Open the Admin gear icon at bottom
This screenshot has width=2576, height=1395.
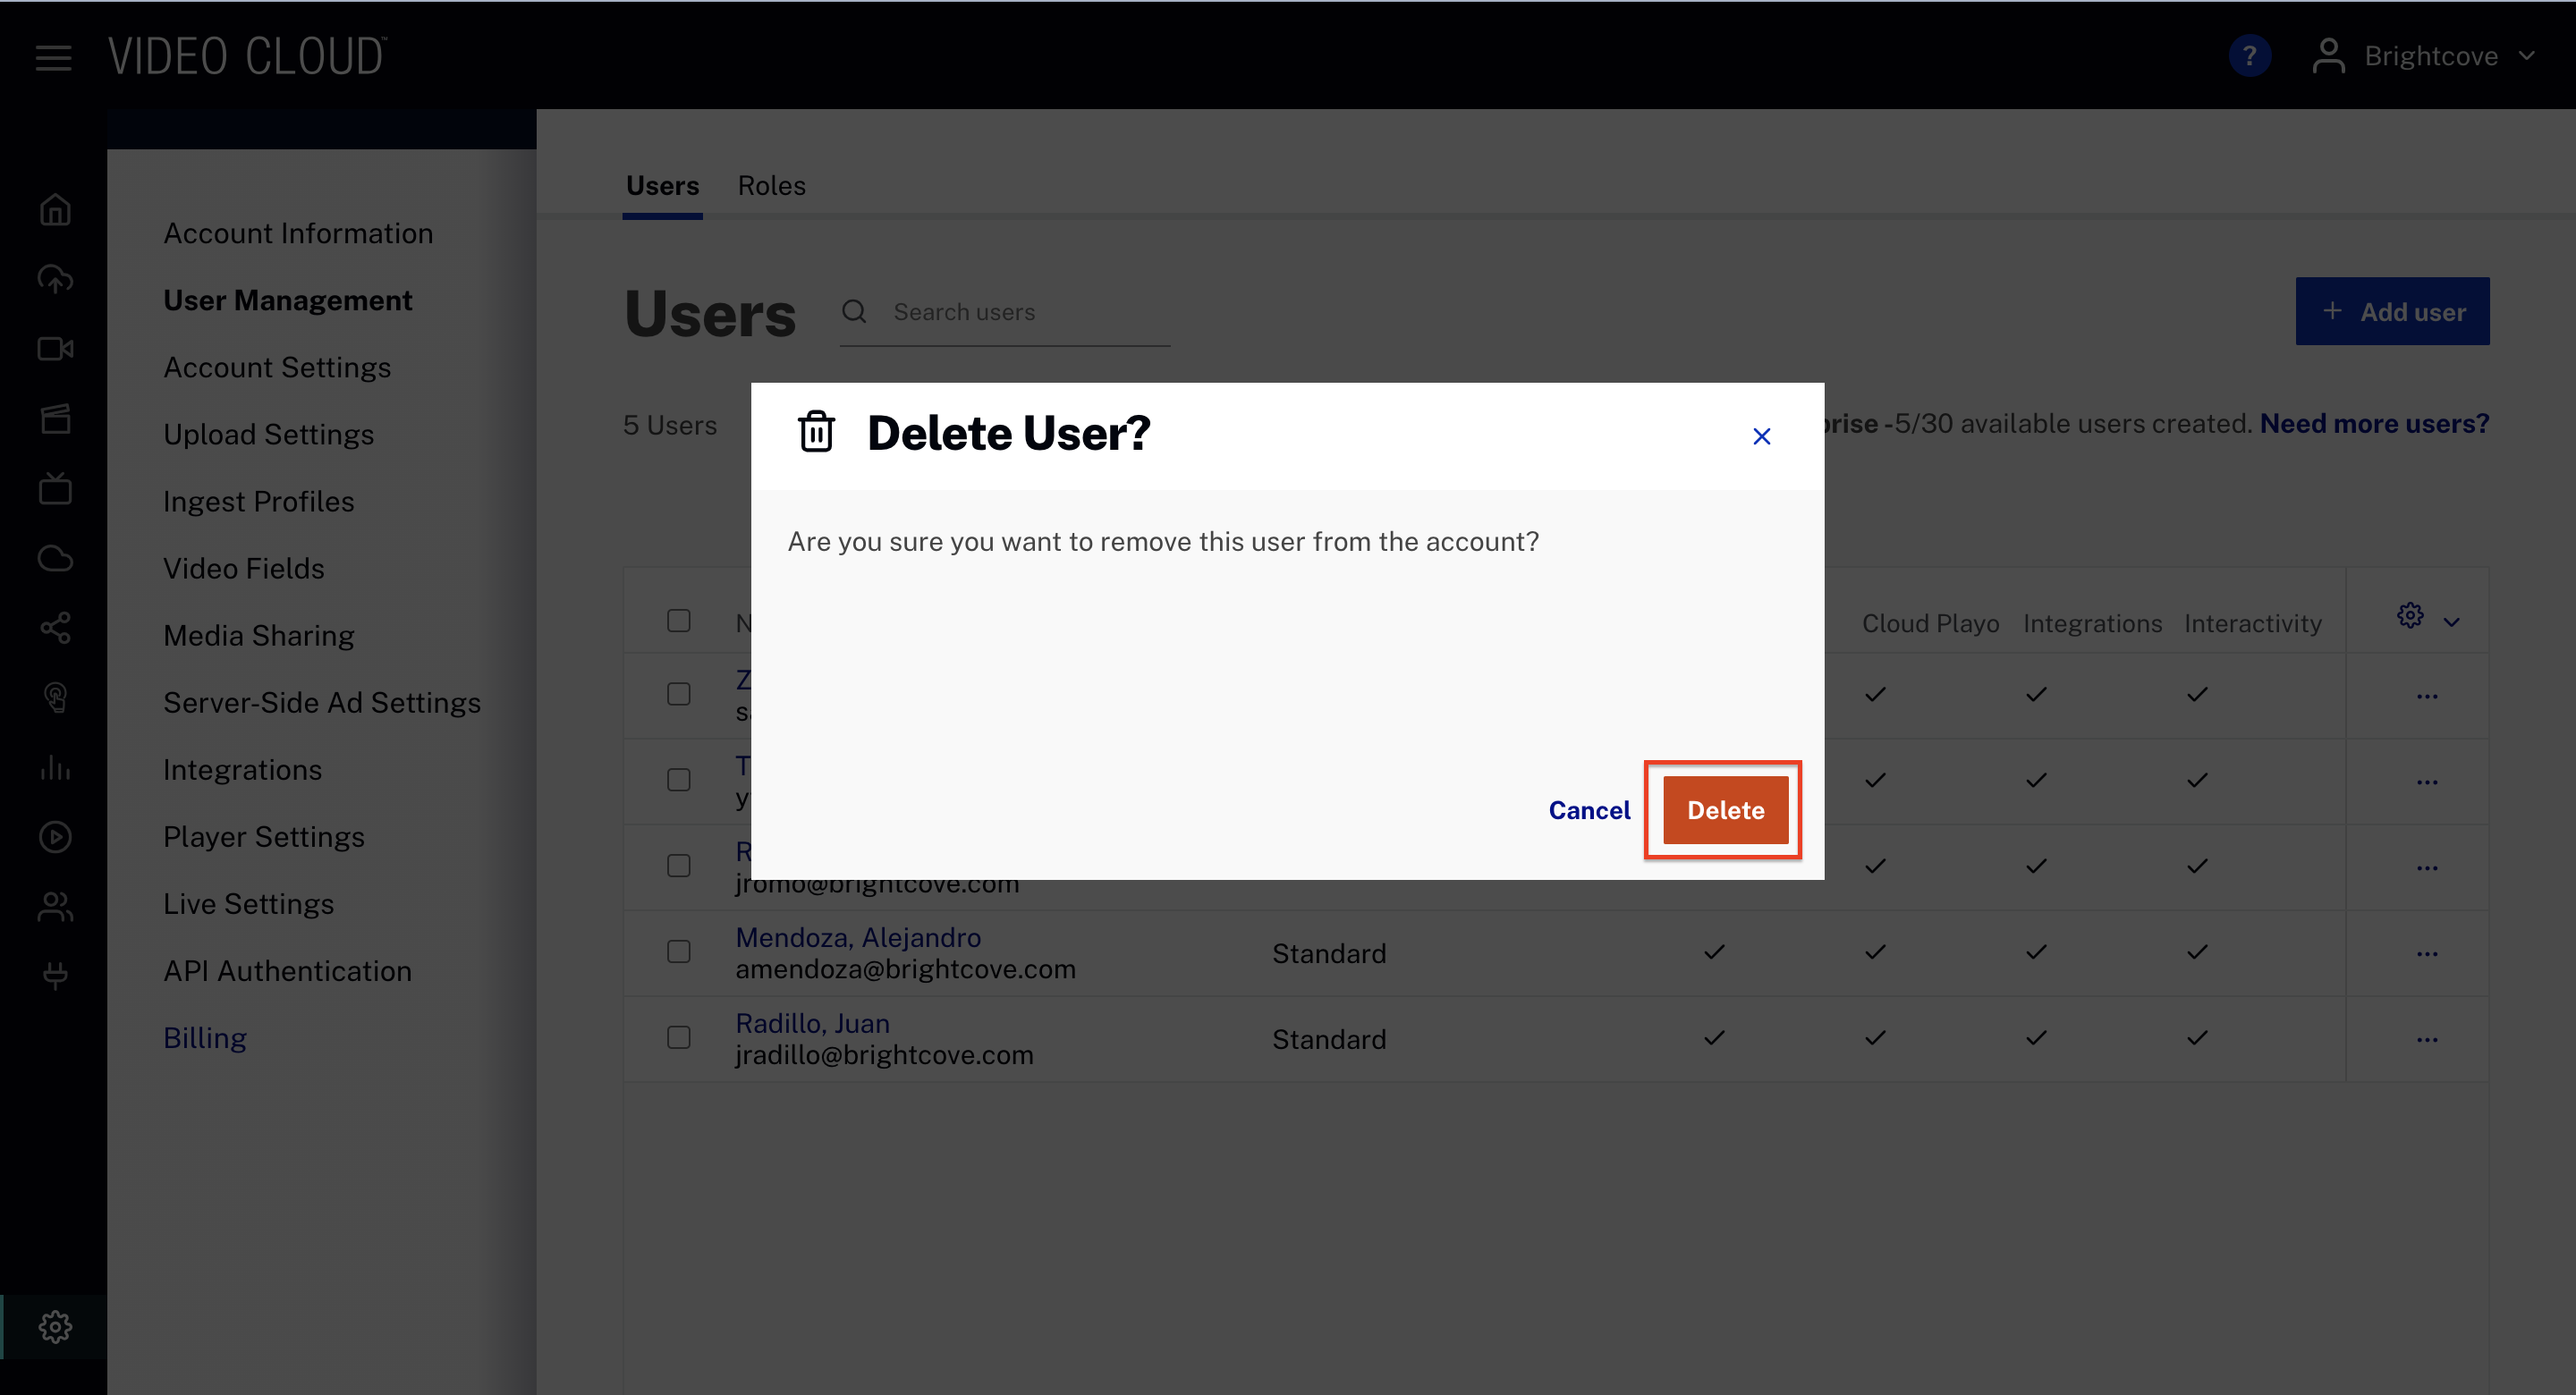pyautogui.click(x=55, y=1326)
